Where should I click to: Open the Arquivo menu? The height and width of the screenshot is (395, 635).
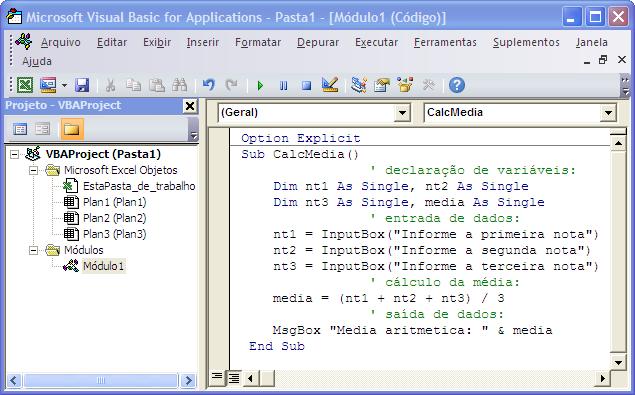click(x=61, y=42)
